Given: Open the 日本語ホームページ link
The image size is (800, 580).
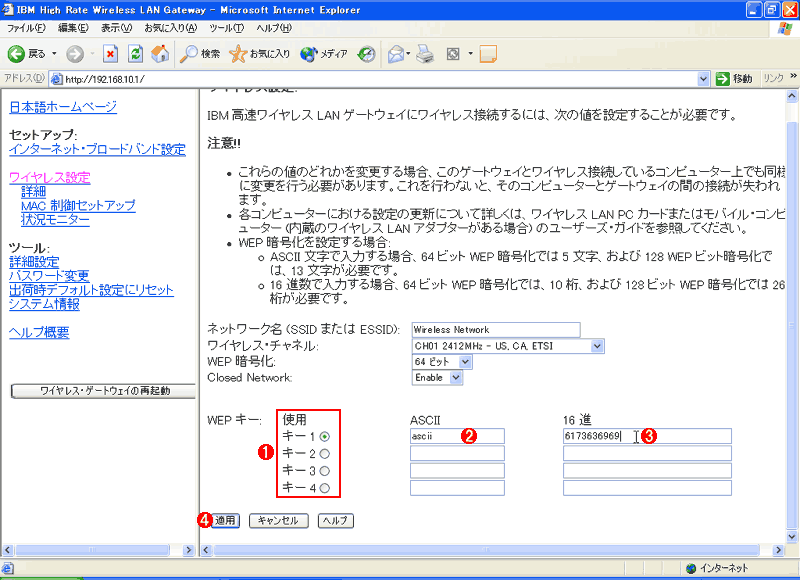Looking at the screenshot, I should tap(63, 107).
